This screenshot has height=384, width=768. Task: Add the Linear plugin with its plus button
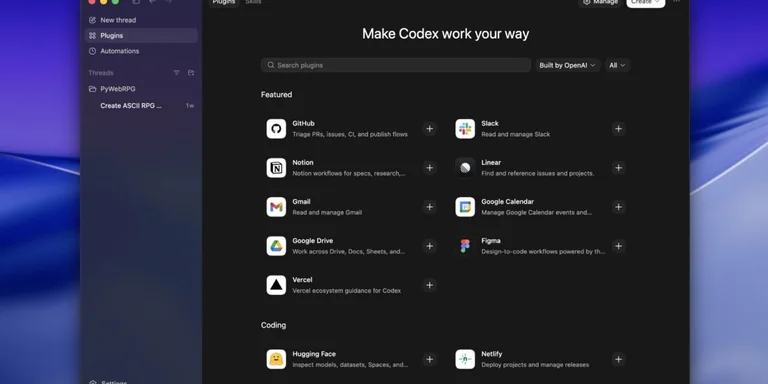pos(619,168)
